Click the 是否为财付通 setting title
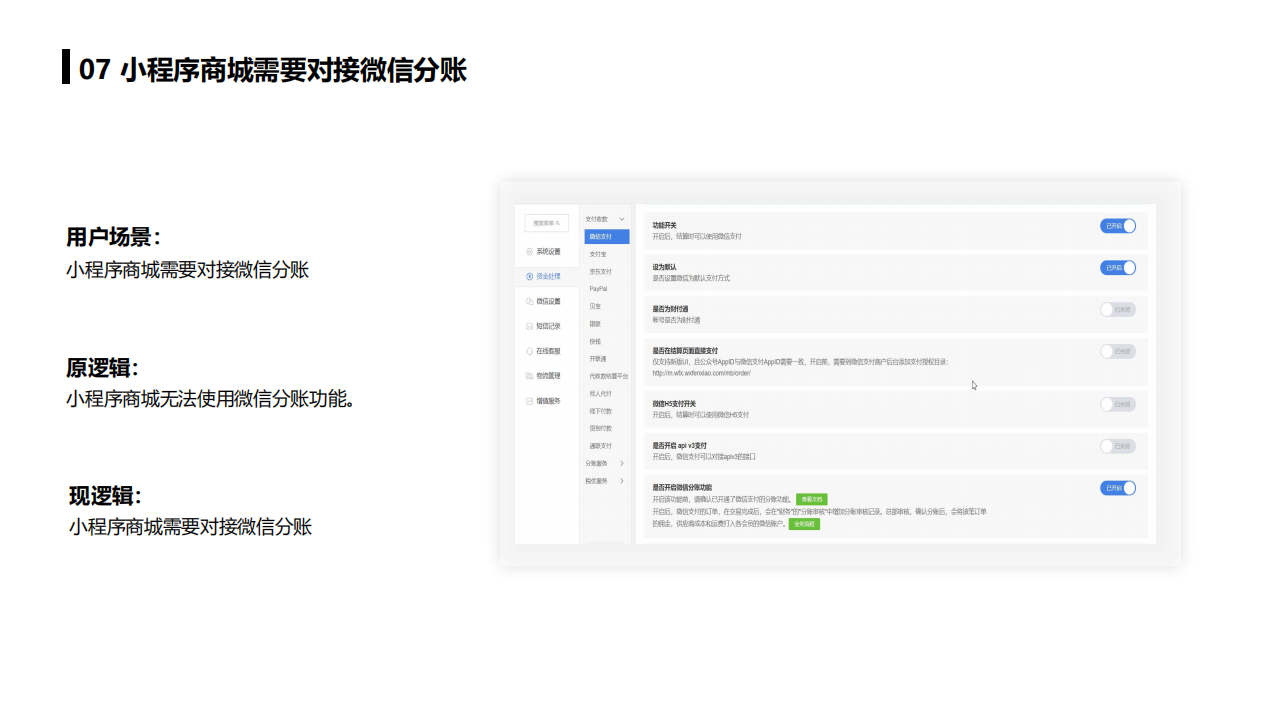Image resolution: width=1280 pixels, height=720 pixels. click(x=671, y=310)
